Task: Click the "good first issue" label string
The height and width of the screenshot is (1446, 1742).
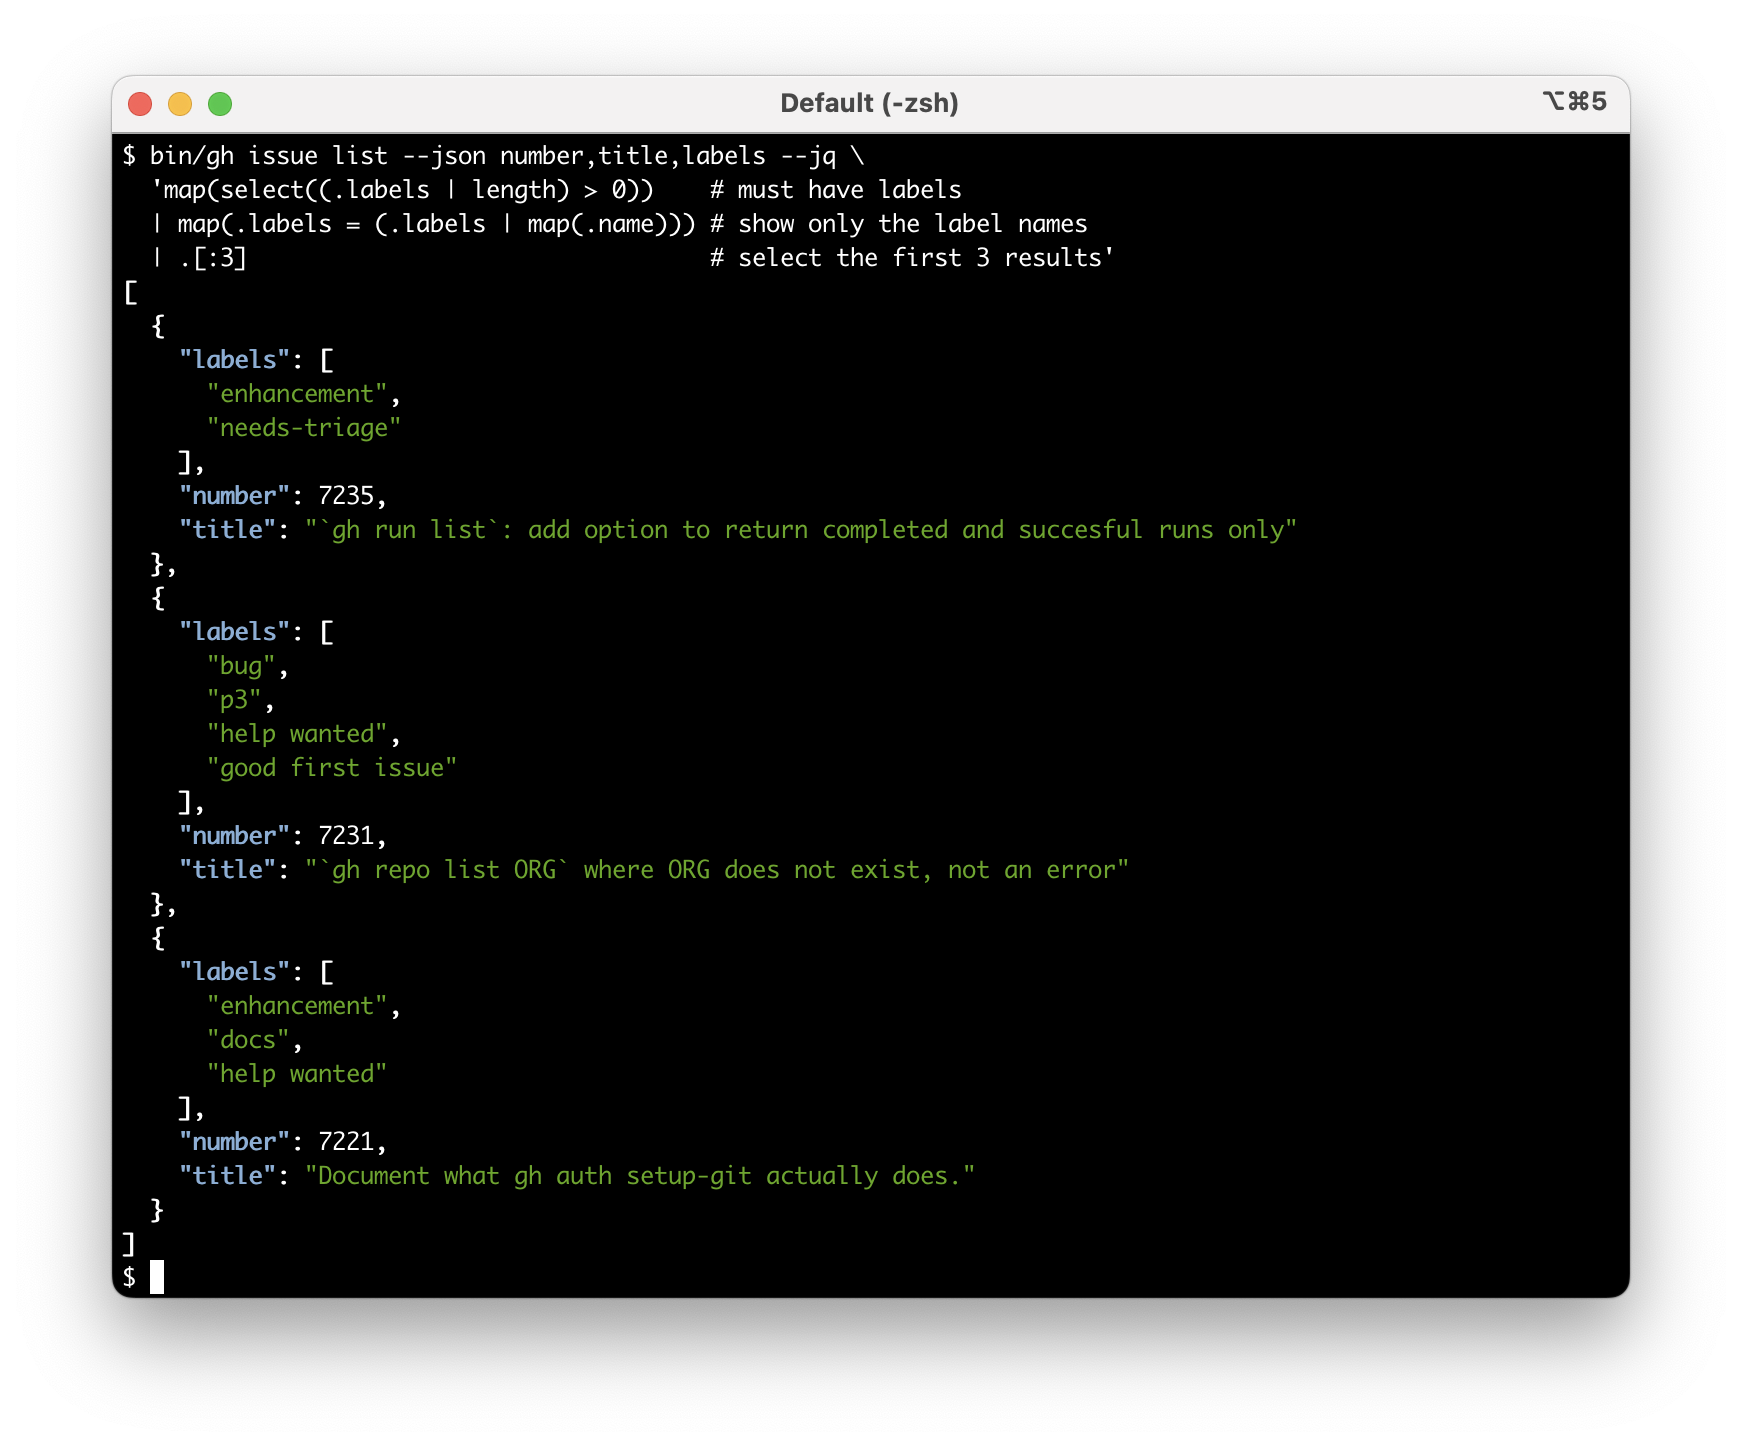Action: (332, 768)
